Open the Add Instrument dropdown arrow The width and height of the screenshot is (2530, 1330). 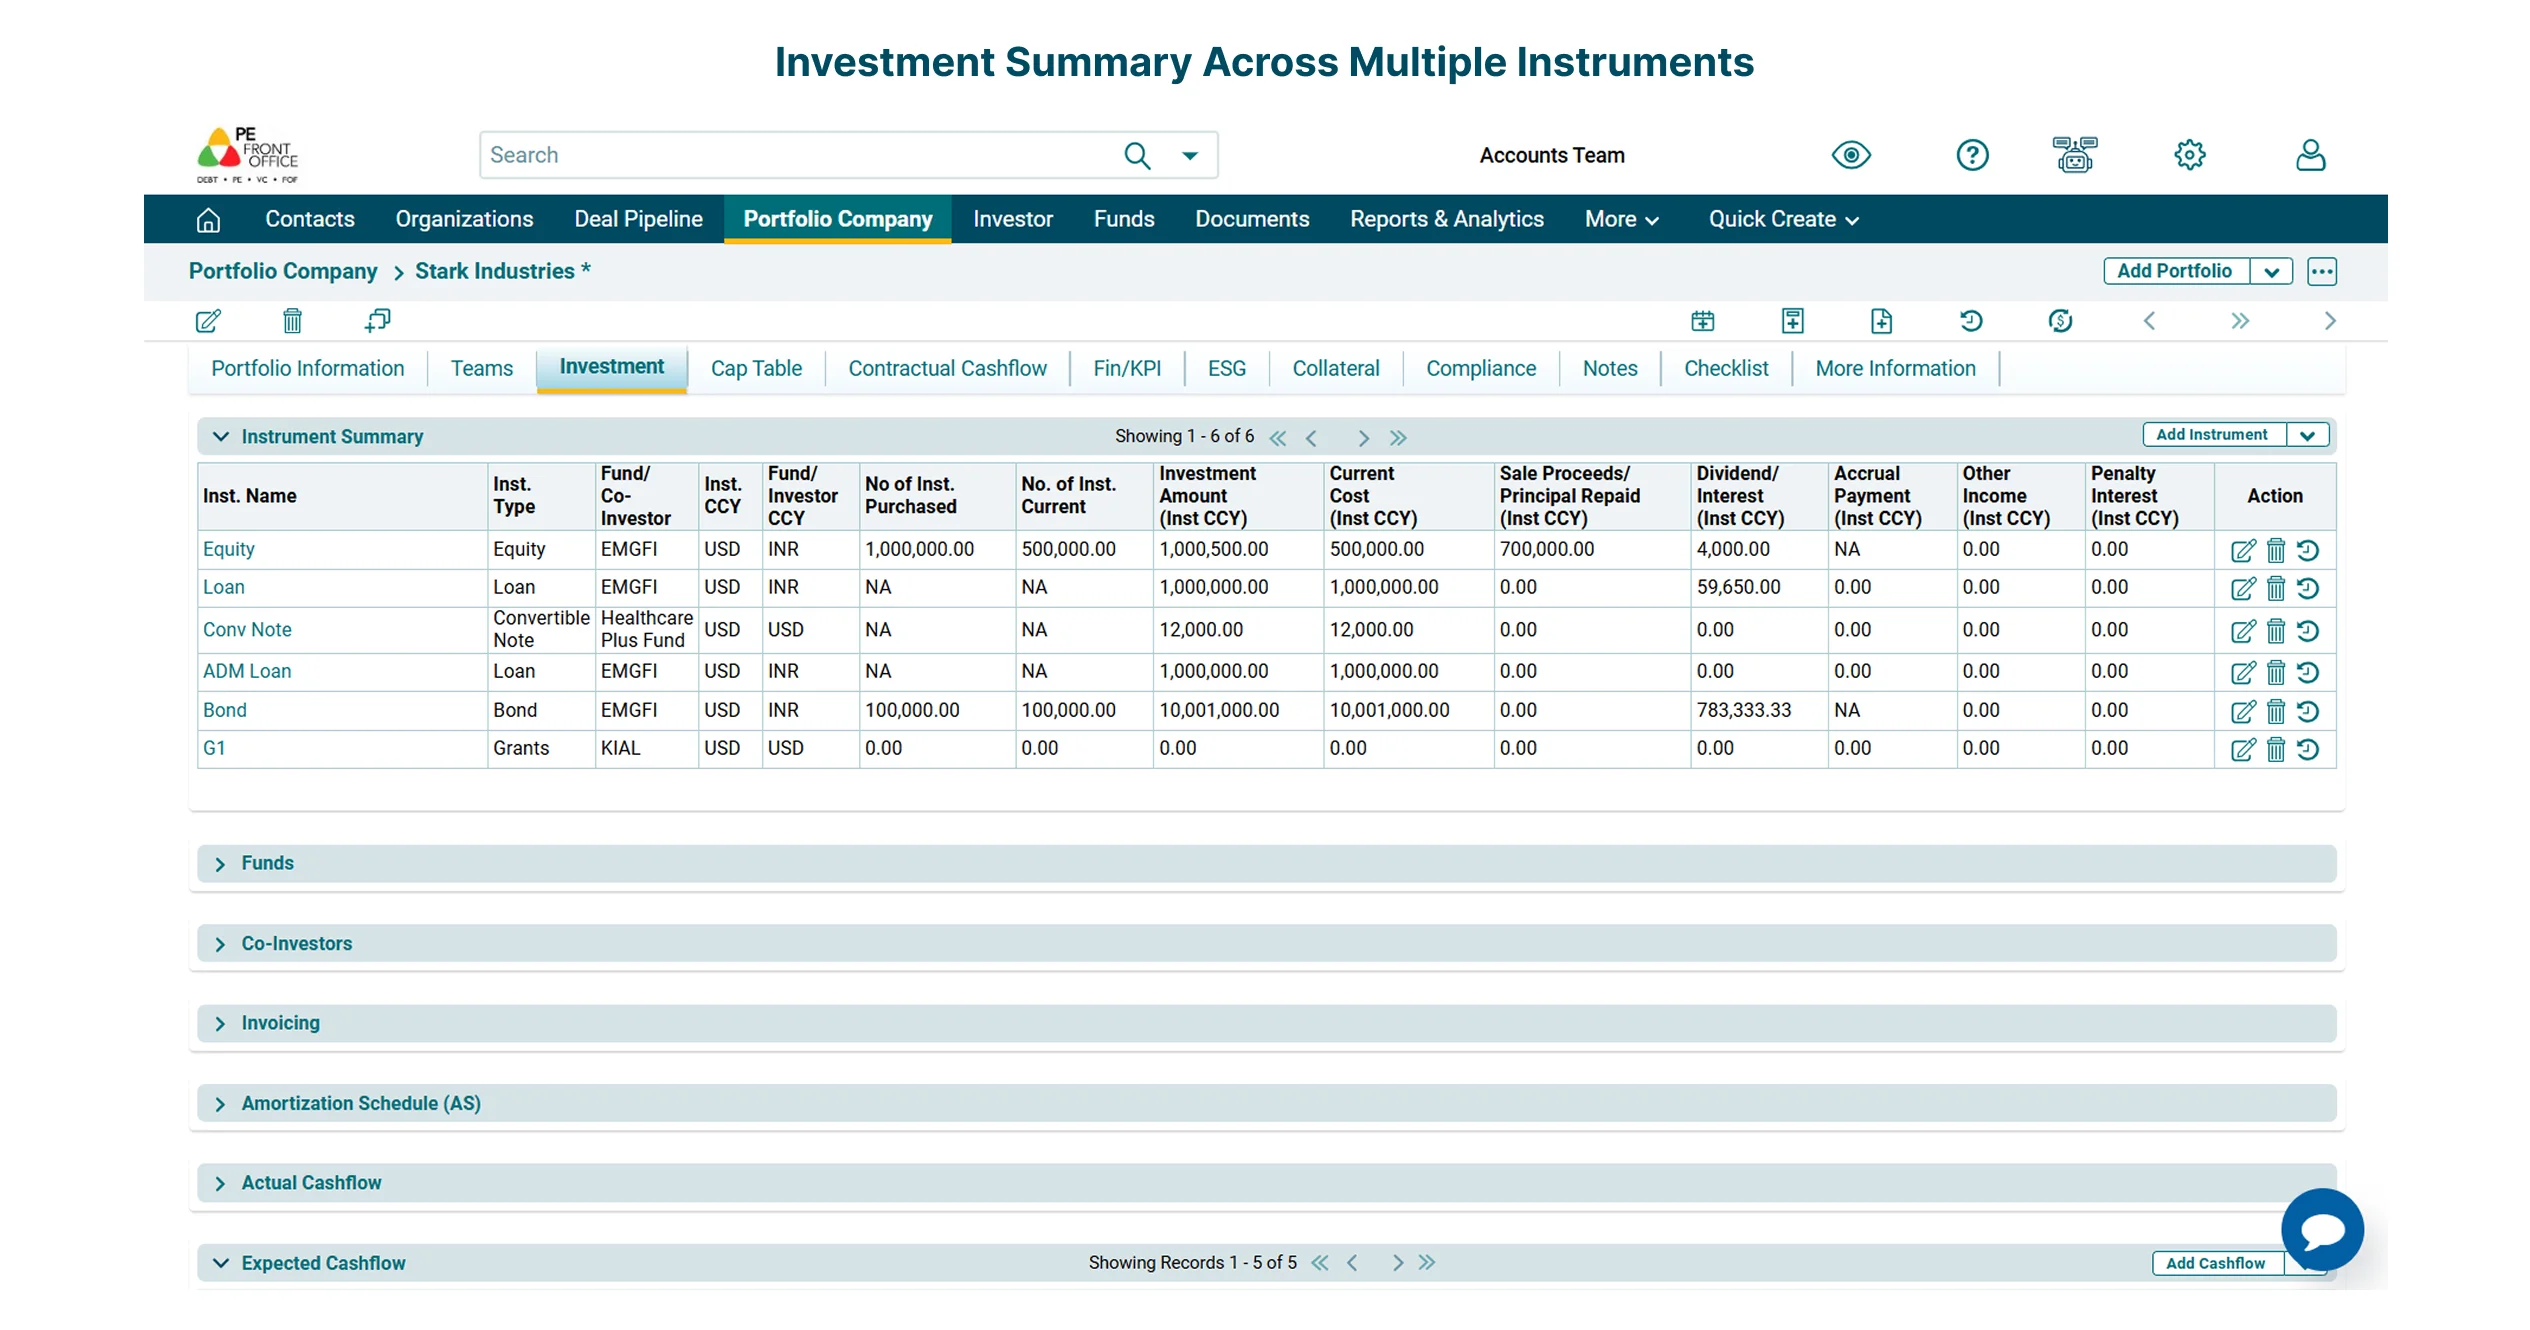[2307, 435]
